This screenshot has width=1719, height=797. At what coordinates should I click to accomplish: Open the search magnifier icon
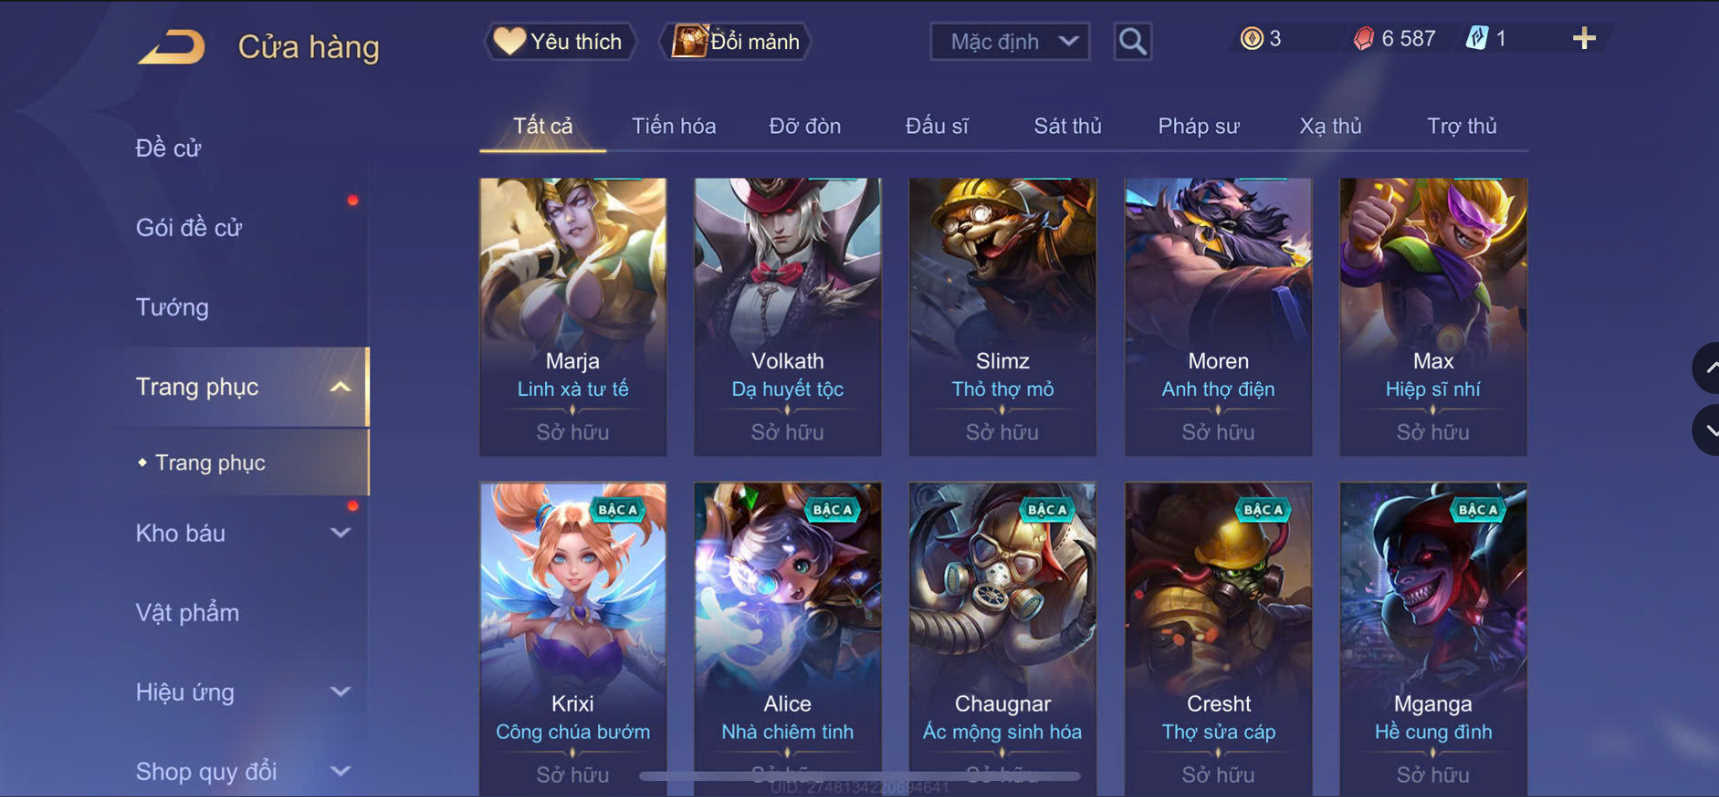click(x=1132, y=41)
